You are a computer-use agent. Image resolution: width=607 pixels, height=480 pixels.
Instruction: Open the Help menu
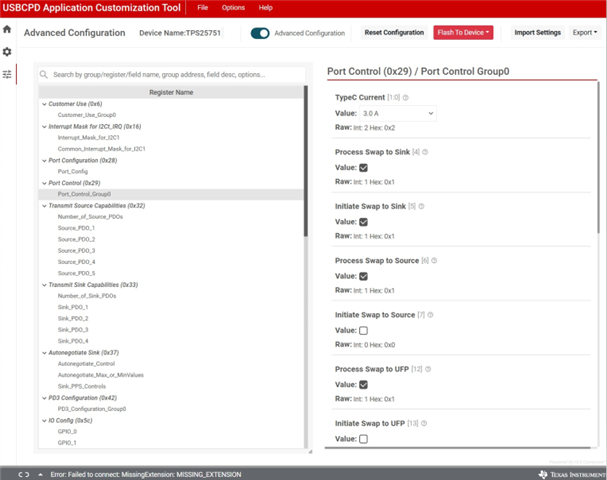point(265,8)
